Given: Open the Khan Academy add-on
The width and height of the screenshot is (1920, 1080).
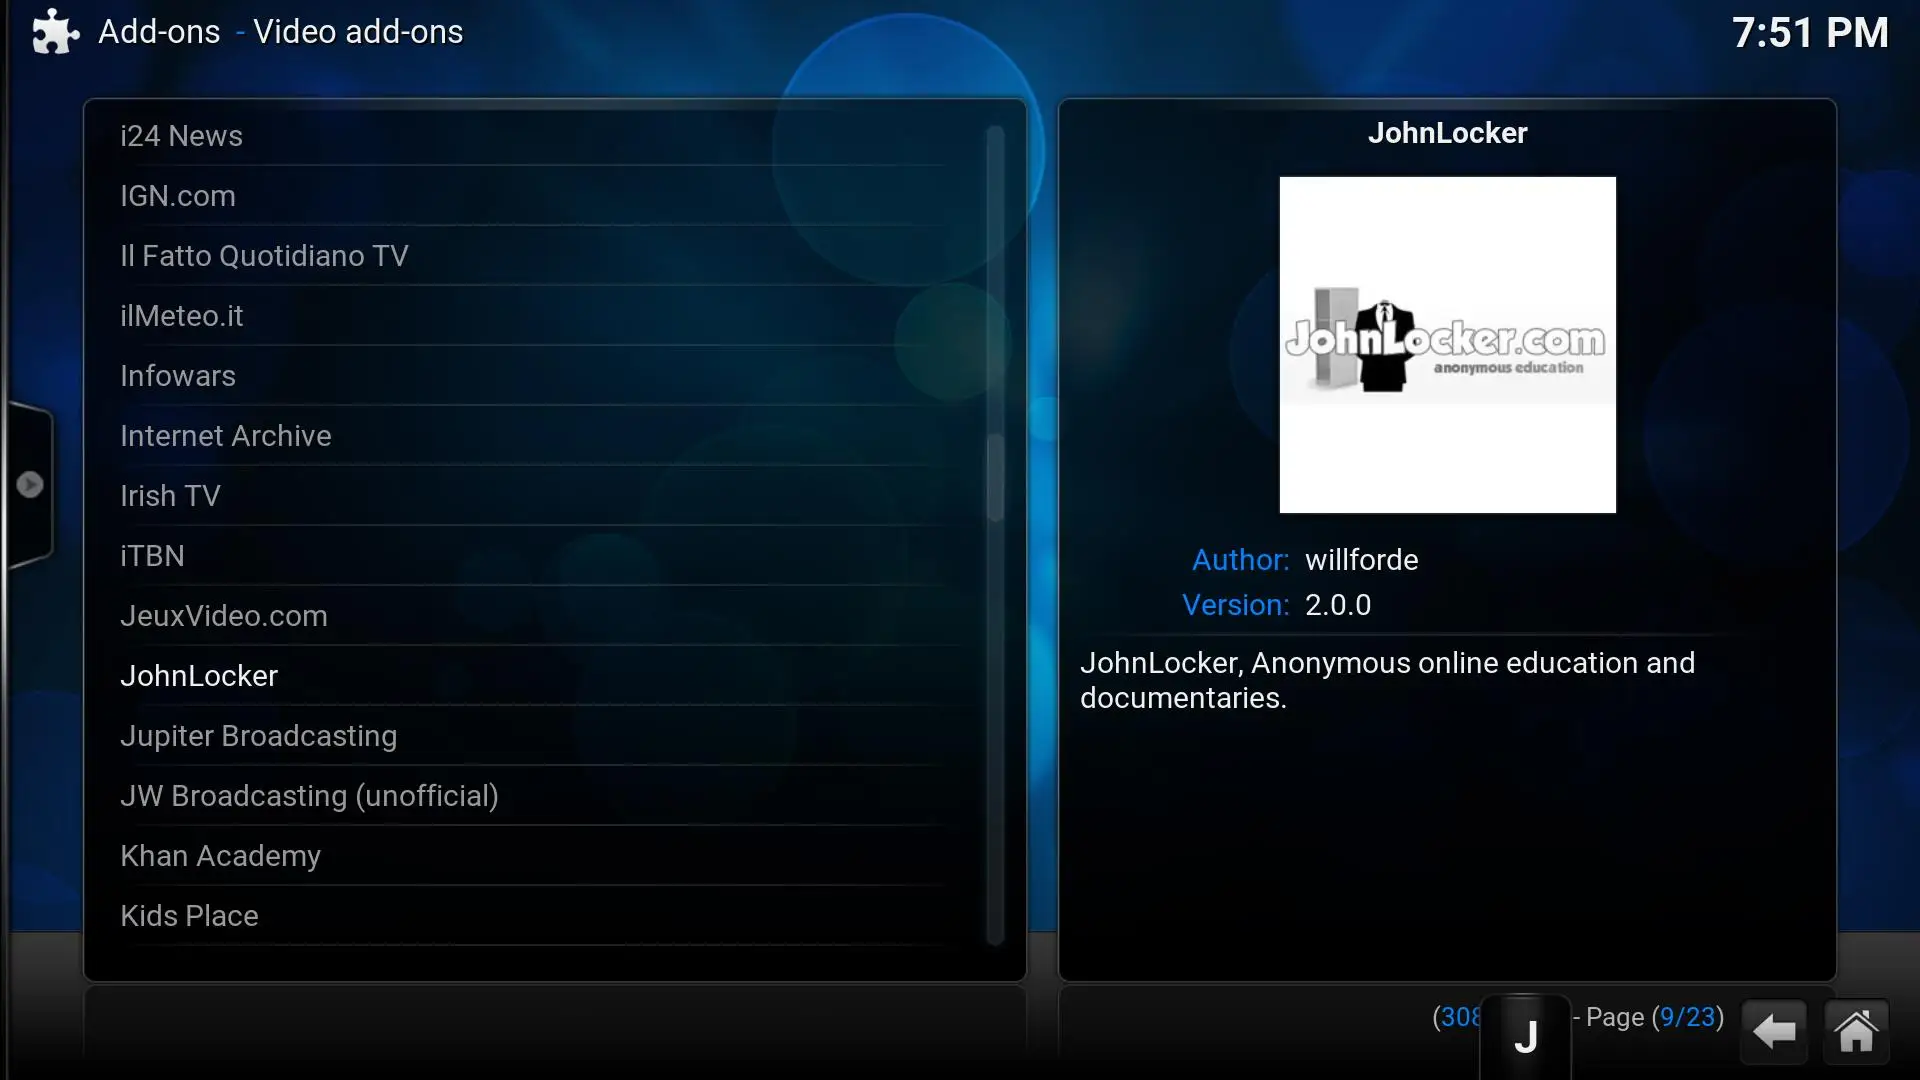Looking at the screenshot, I should click(530, 856).
